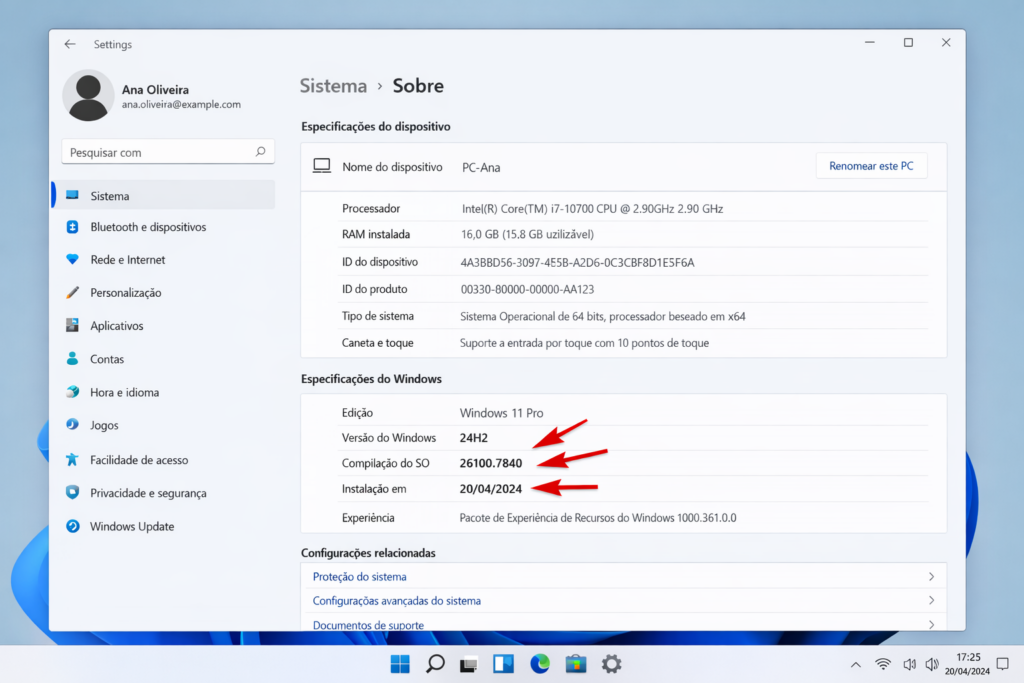Navigate back via the Sistema breadcrumb
This screenshot has height=683, width=1024.
point(333,85)
